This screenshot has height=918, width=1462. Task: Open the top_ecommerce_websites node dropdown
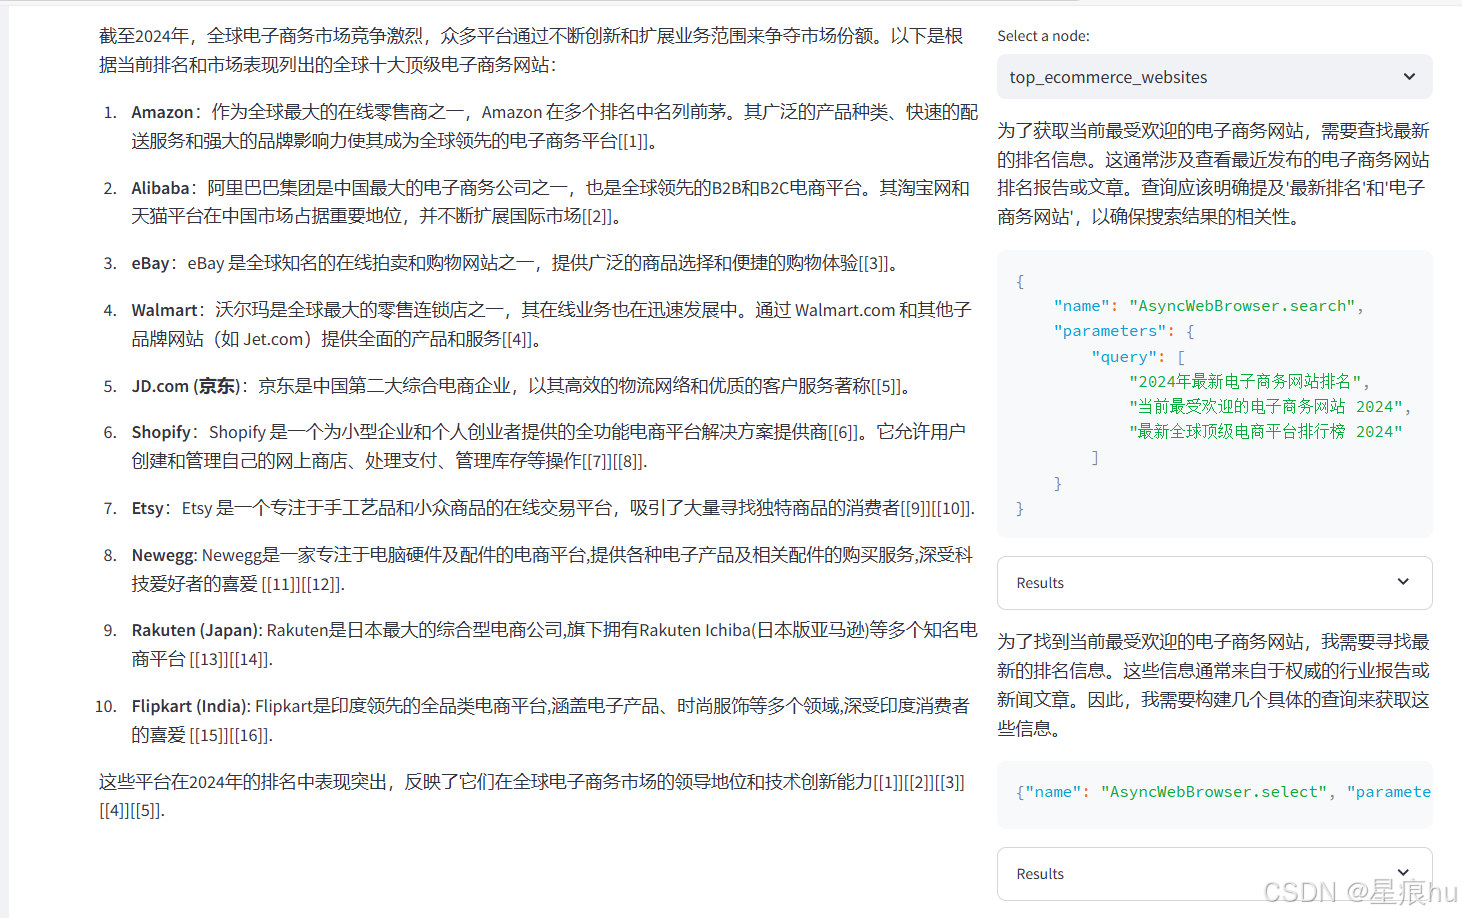[x=1214, y=77]
